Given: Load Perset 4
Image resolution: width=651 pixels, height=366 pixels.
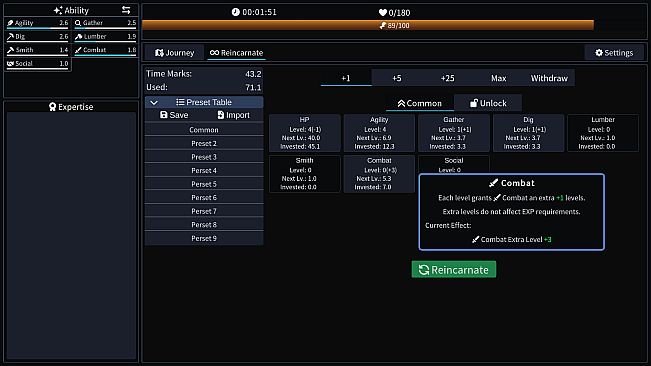Looking at the screenshot, I should (204, 171).
